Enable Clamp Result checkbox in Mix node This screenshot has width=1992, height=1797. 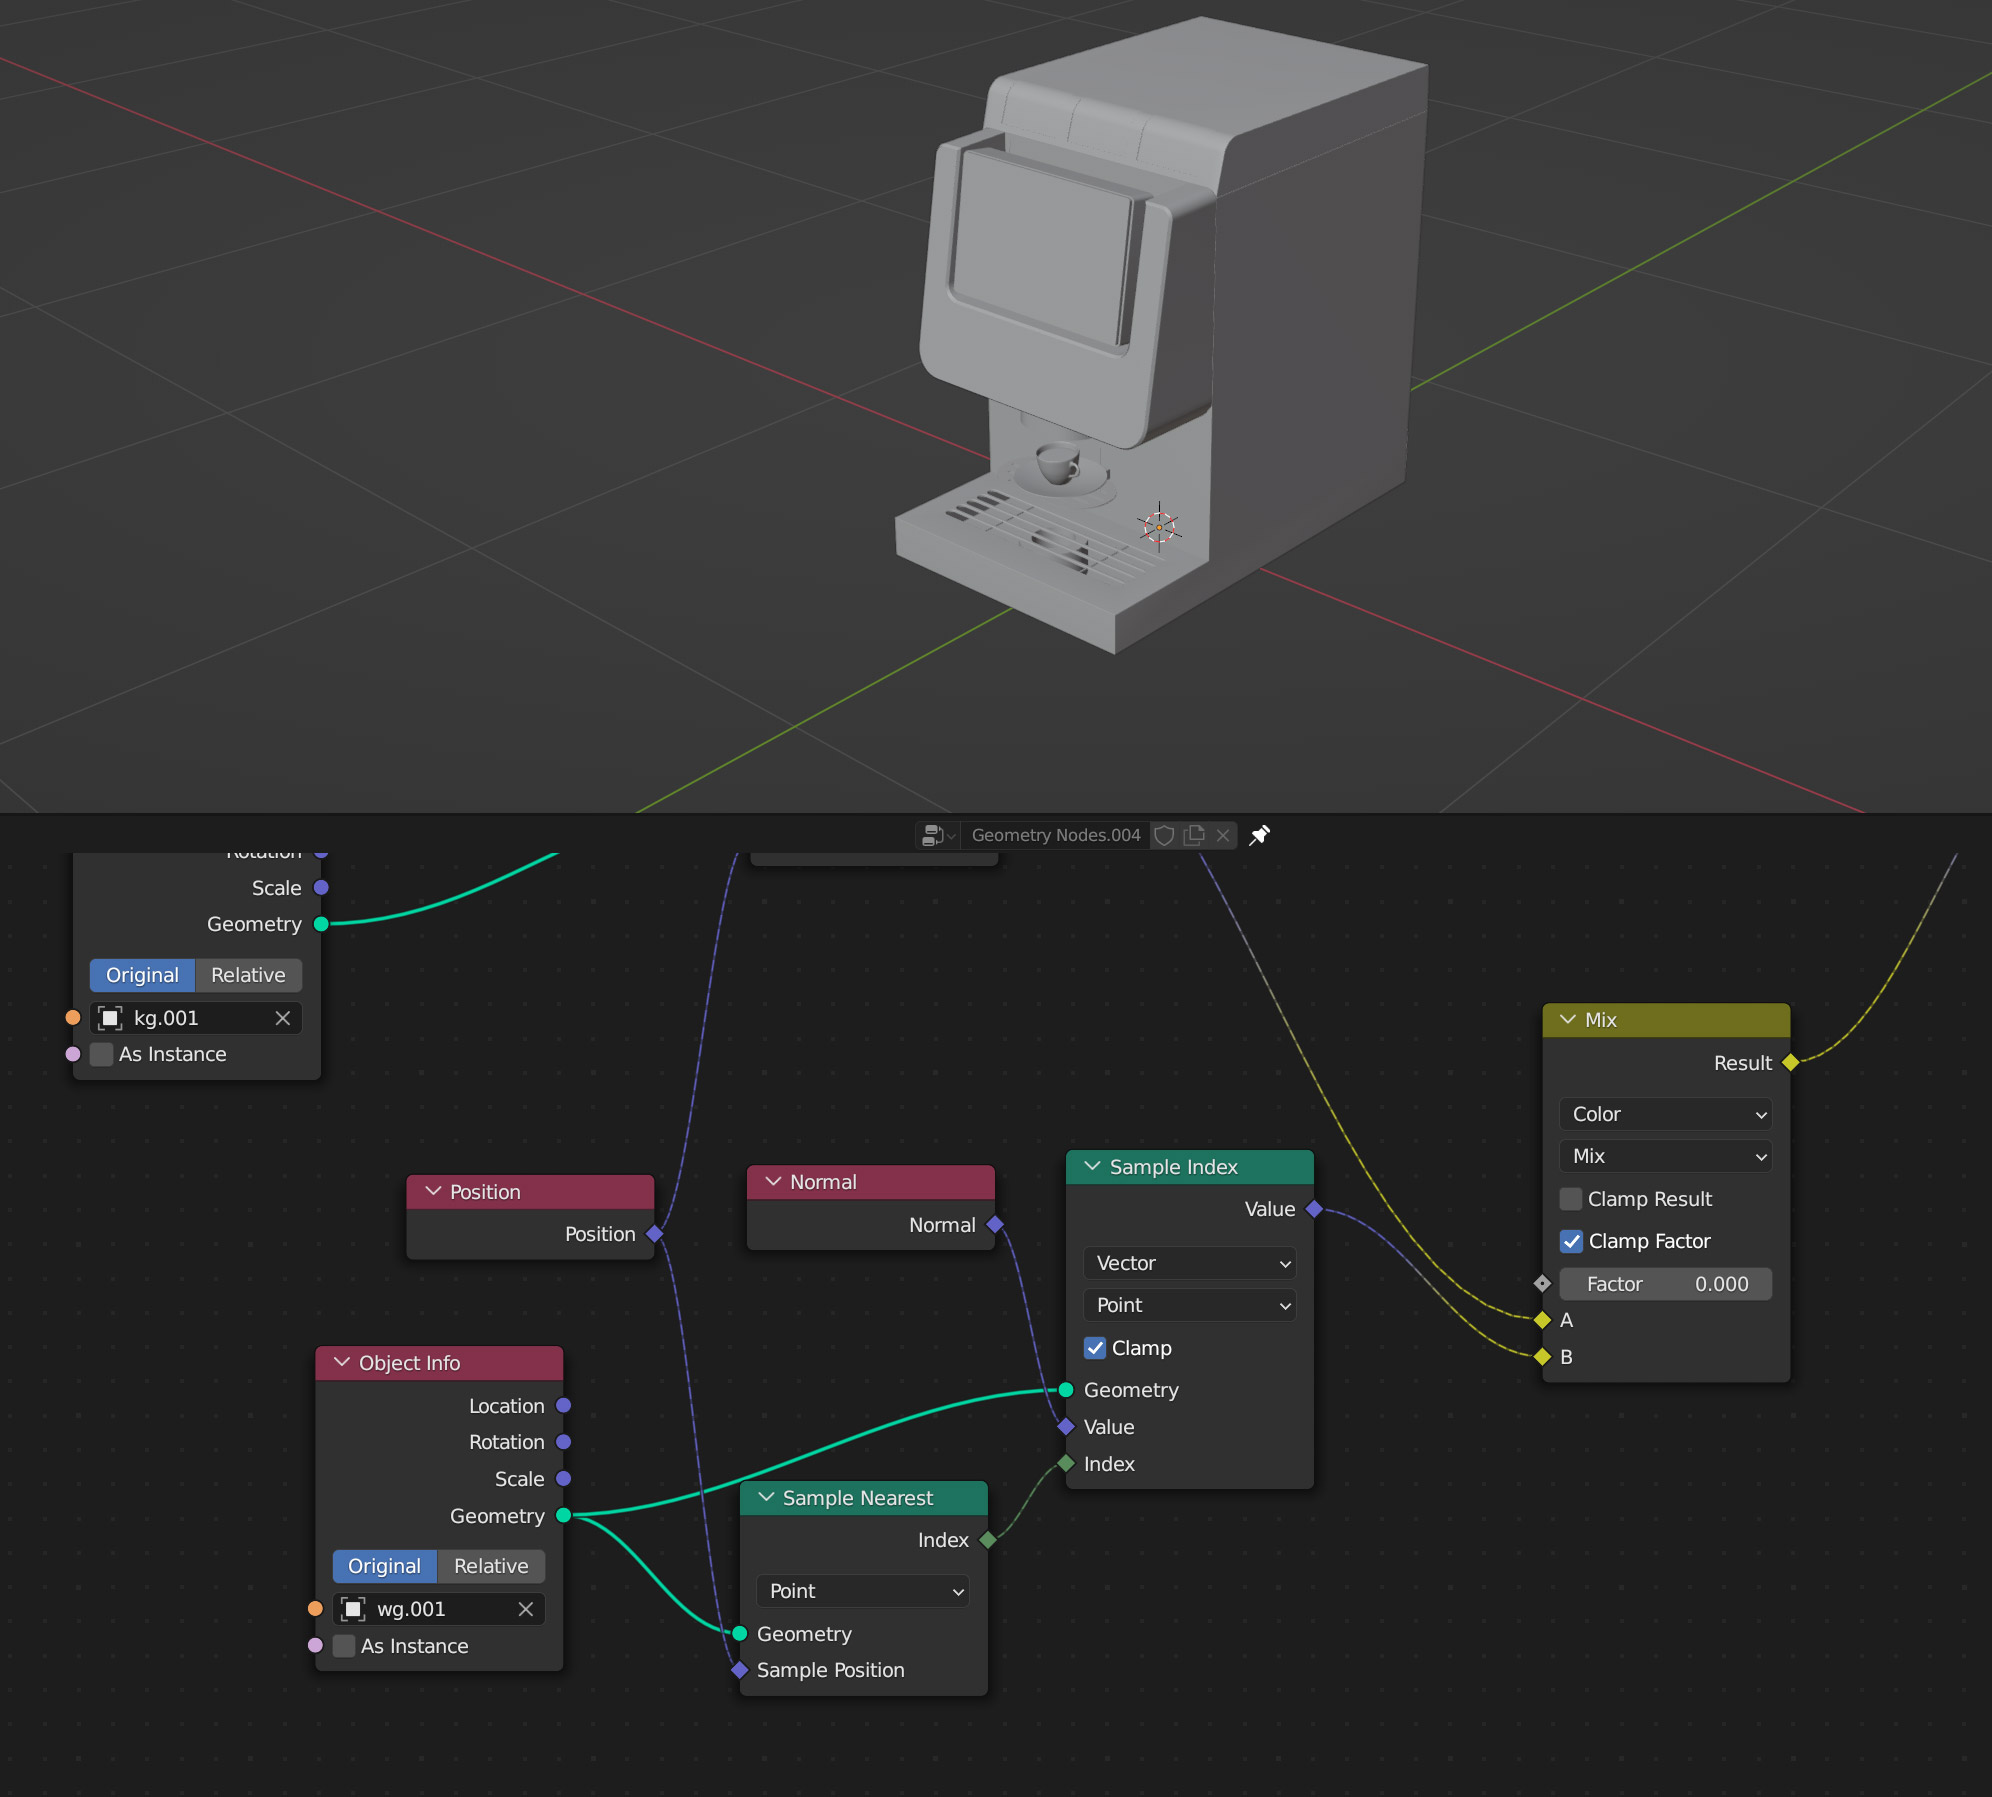coord(1571,1199)
